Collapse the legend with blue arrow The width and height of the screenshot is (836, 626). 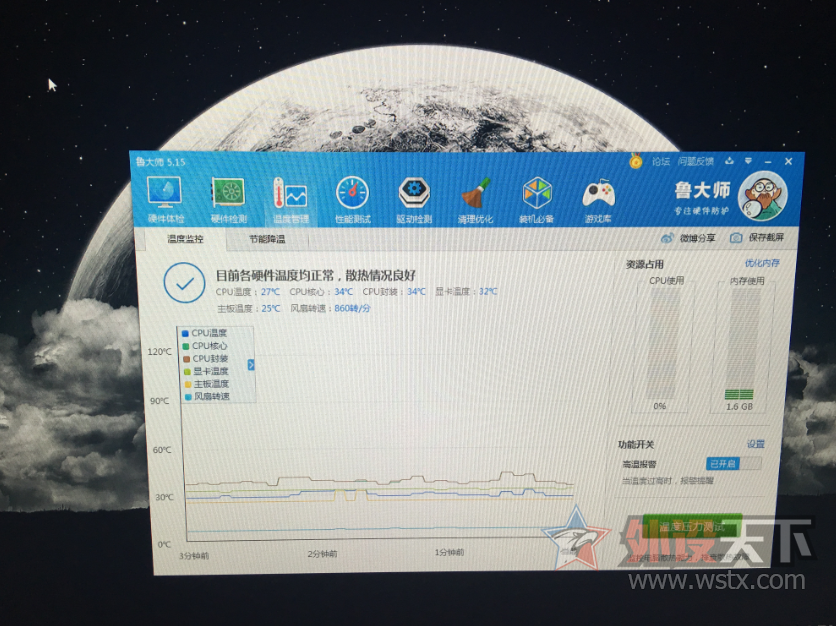click(x=251, y=365)
